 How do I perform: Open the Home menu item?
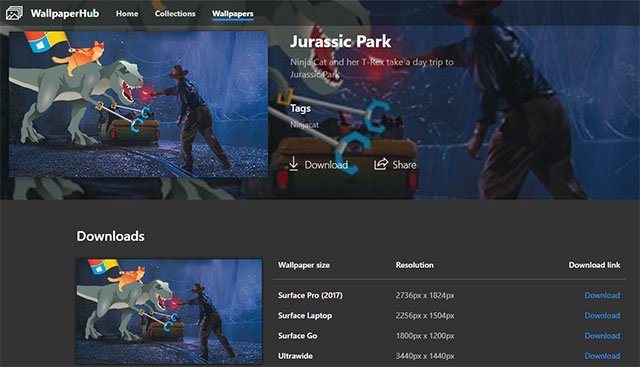click(127, 13)
